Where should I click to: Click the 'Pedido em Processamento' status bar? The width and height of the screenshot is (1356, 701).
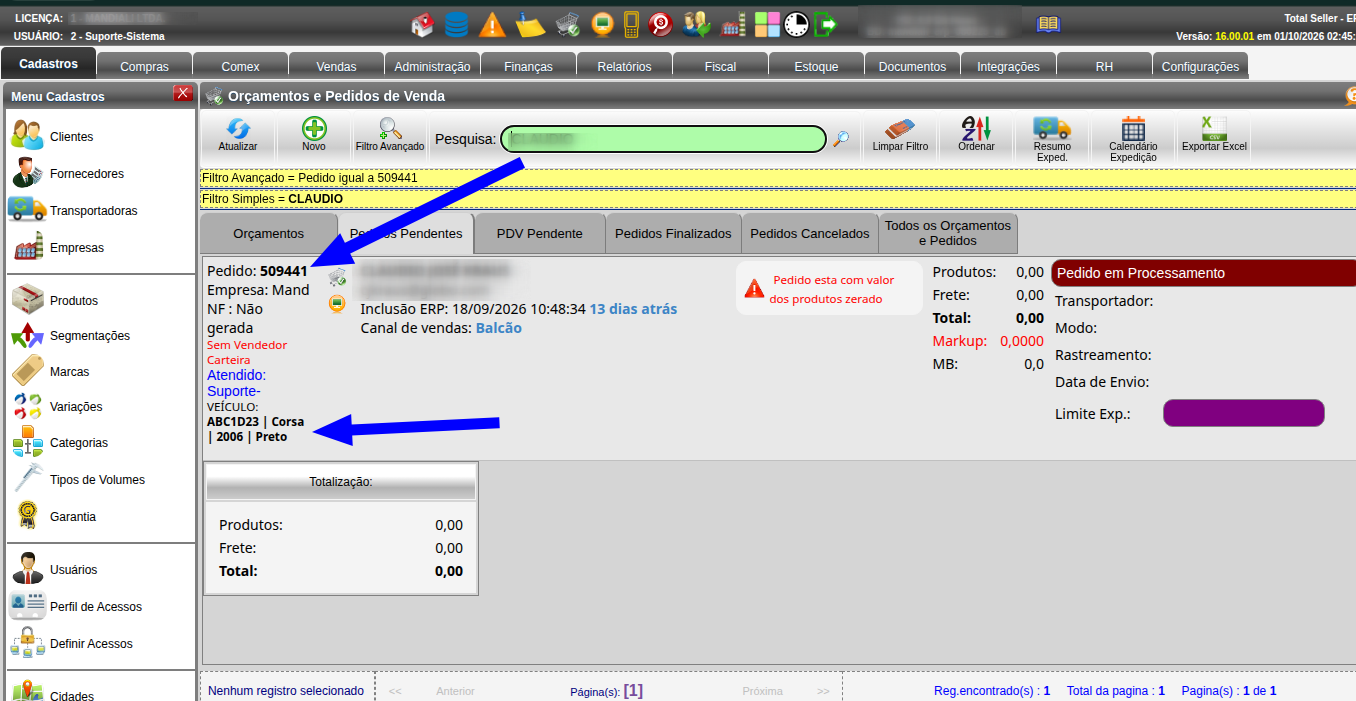click(1204, 273)
